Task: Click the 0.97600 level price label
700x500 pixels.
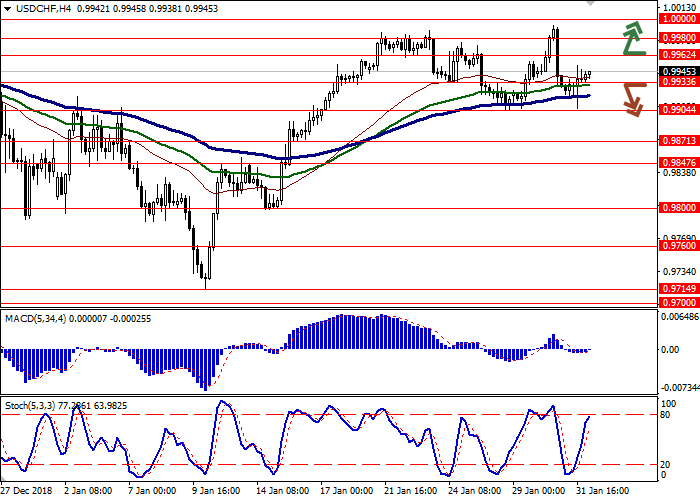Action: 679,246
